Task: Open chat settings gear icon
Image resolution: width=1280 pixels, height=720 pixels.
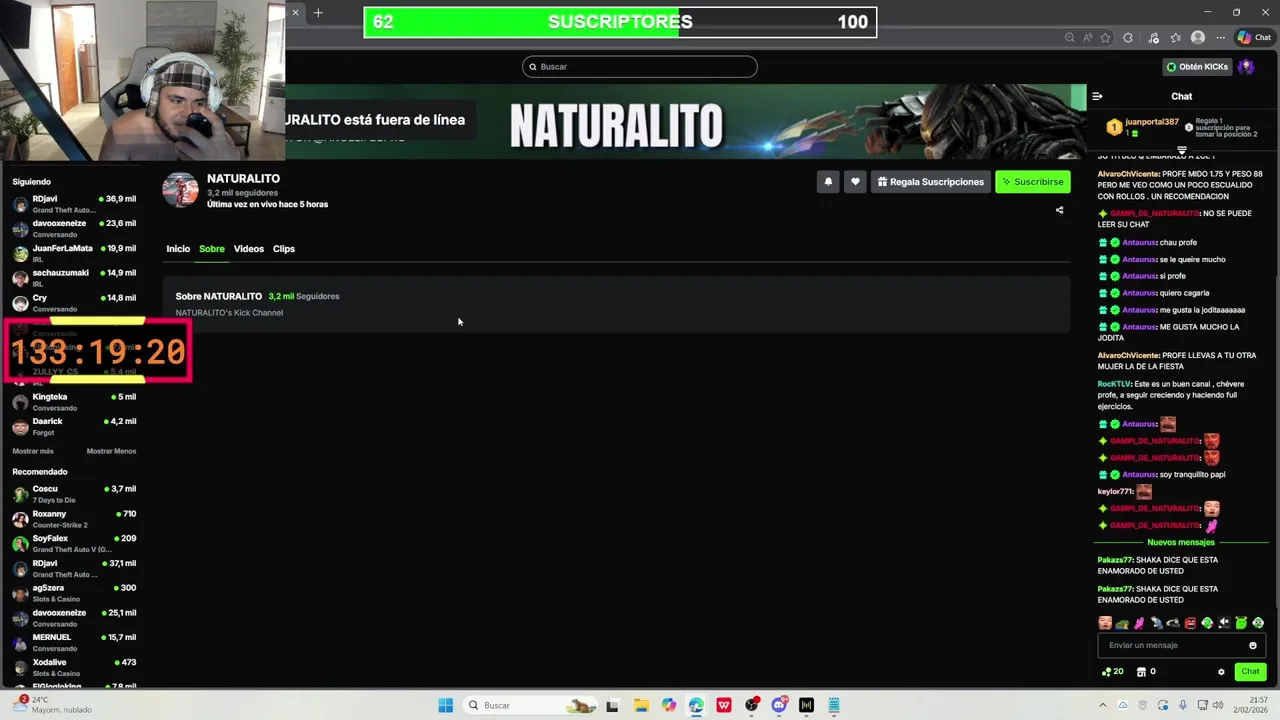Action: 1221,672
